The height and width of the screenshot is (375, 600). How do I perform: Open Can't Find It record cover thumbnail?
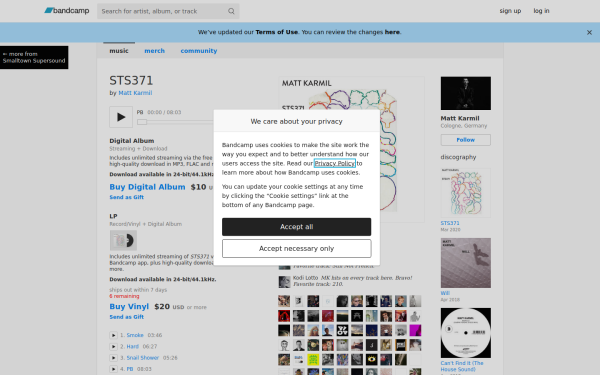coord(466,333)
